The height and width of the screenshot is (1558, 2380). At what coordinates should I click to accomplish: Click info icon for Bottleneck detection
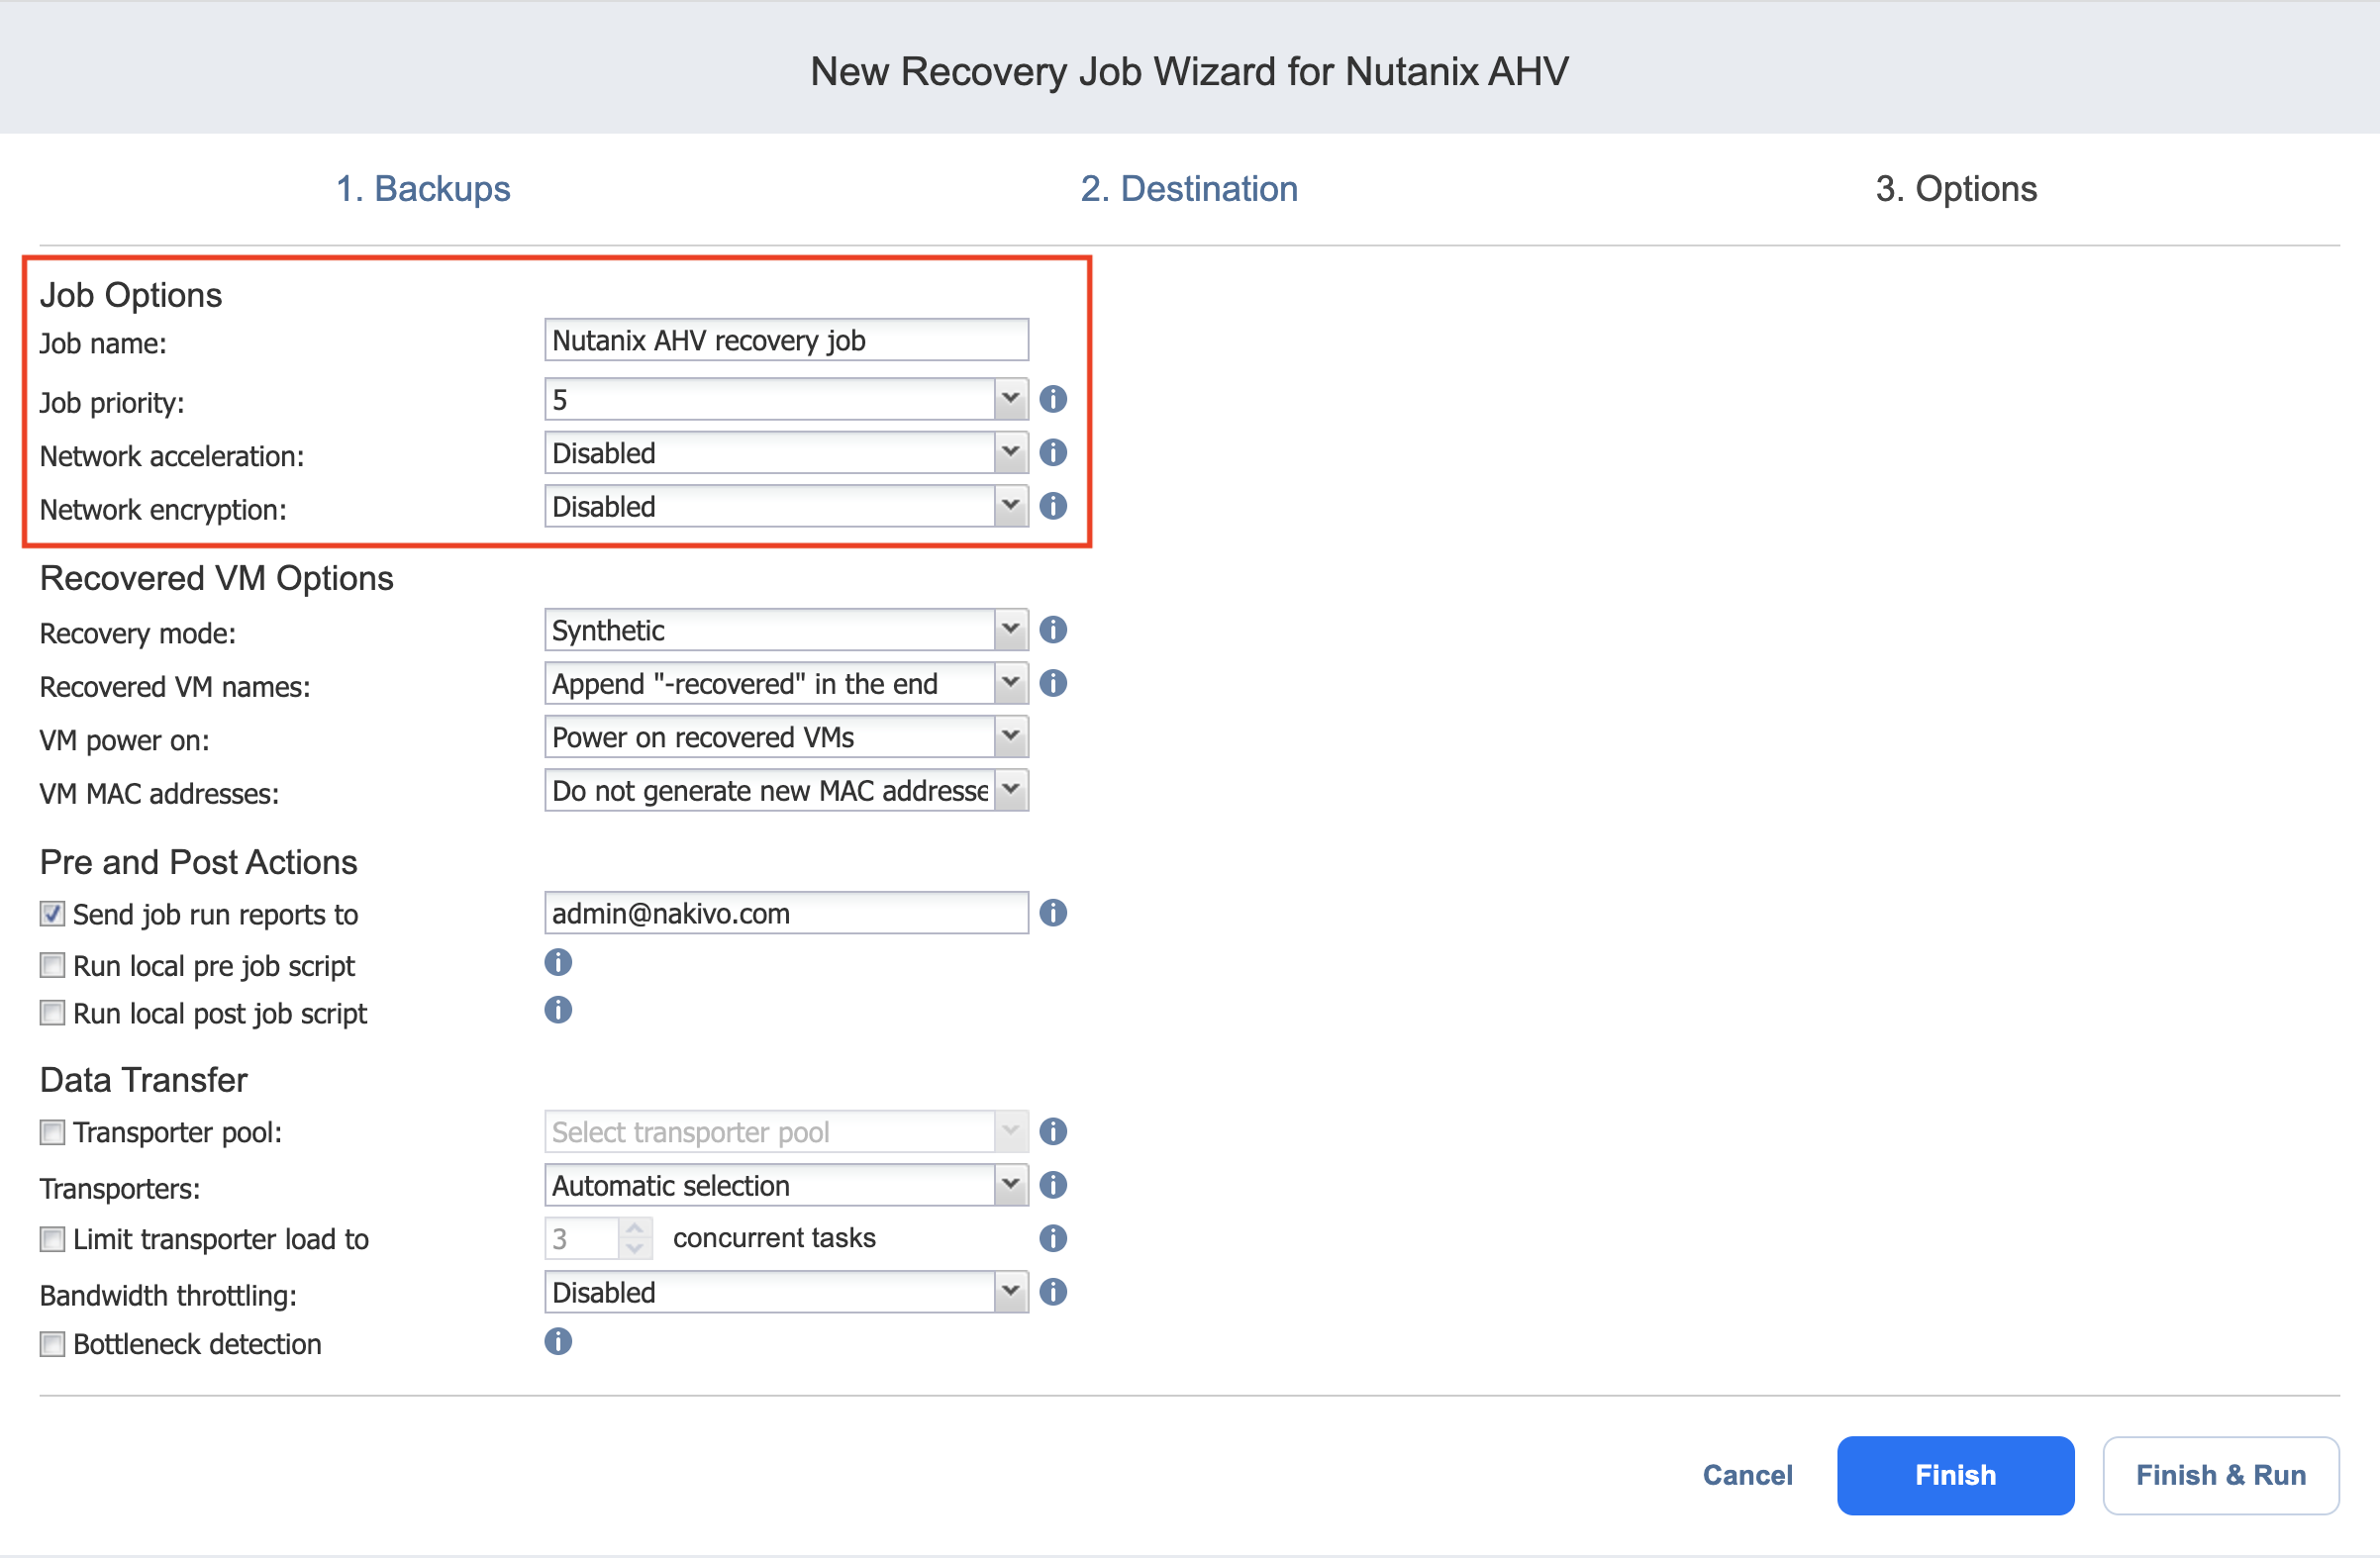click(558, 1341)
